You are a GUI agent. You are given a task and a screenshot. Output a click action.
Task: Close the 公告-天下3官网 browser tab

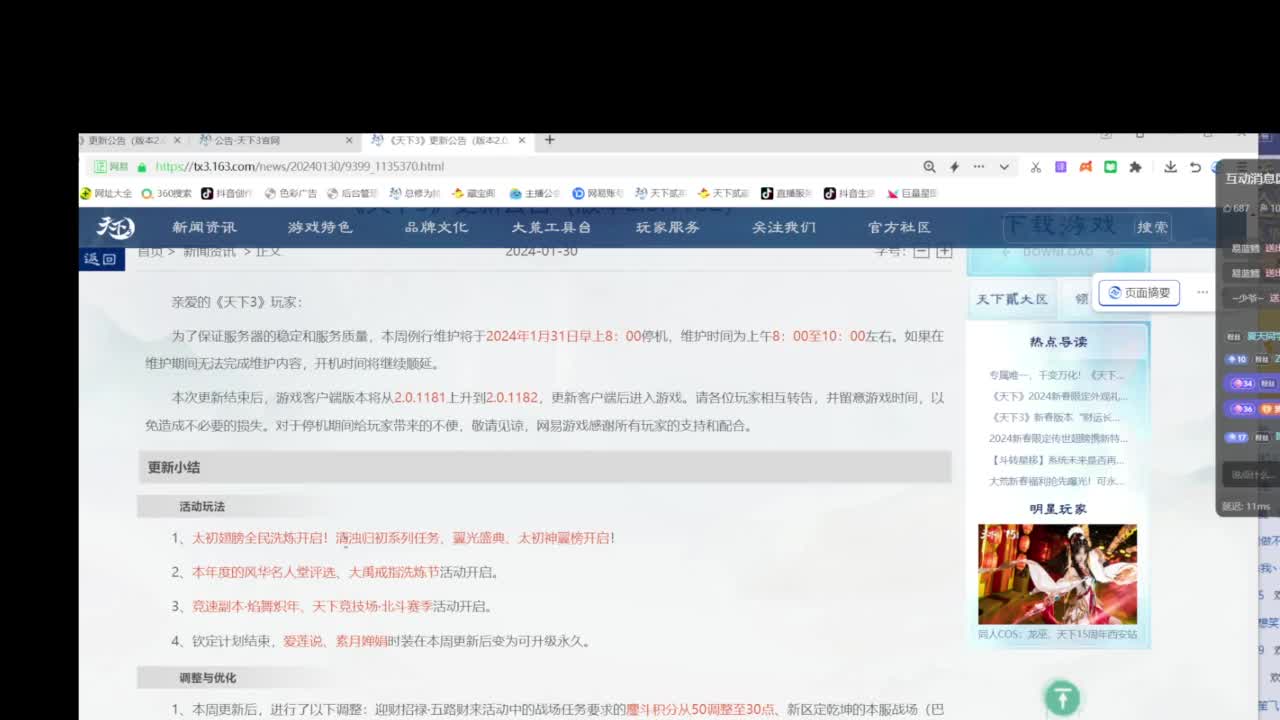tap(349, 141)
